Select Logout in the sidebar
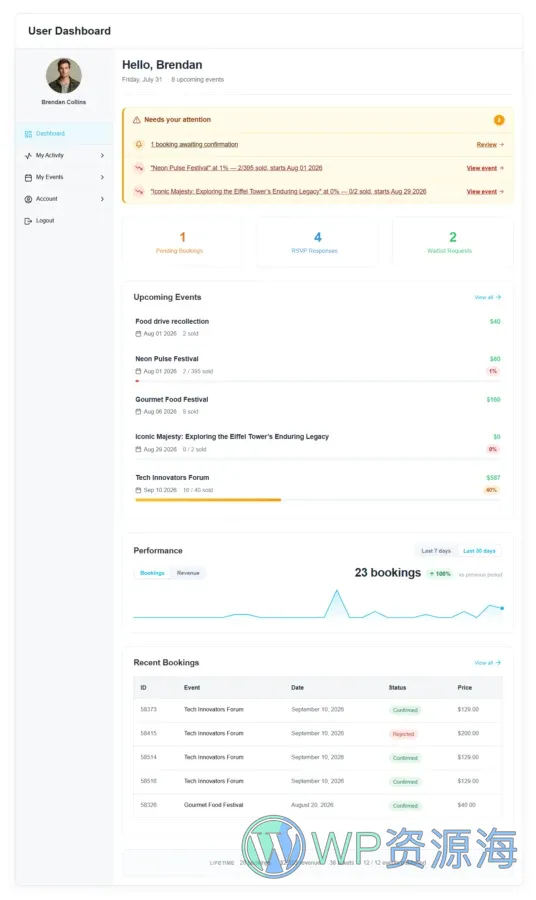 [64, 221]
